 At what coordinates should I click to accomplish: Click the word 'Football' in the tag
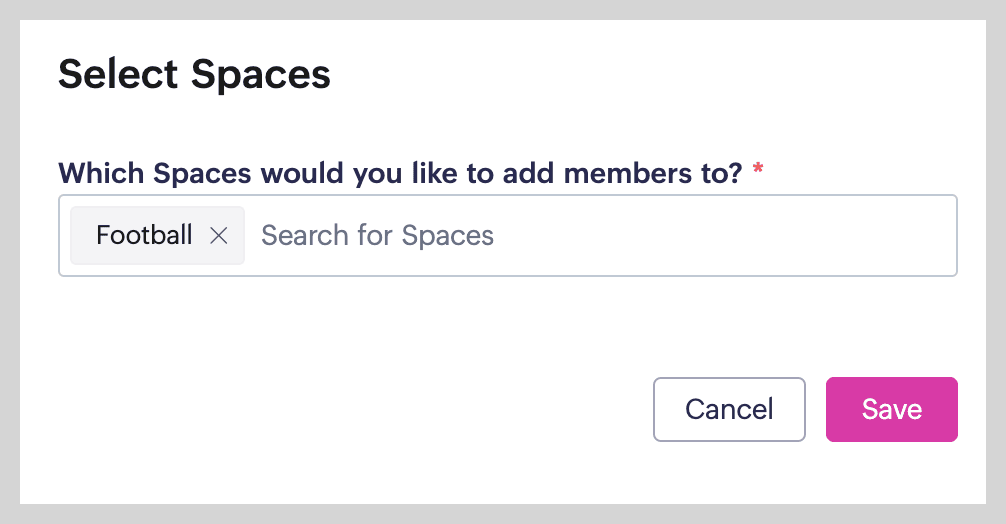click(x=144, y=236)
